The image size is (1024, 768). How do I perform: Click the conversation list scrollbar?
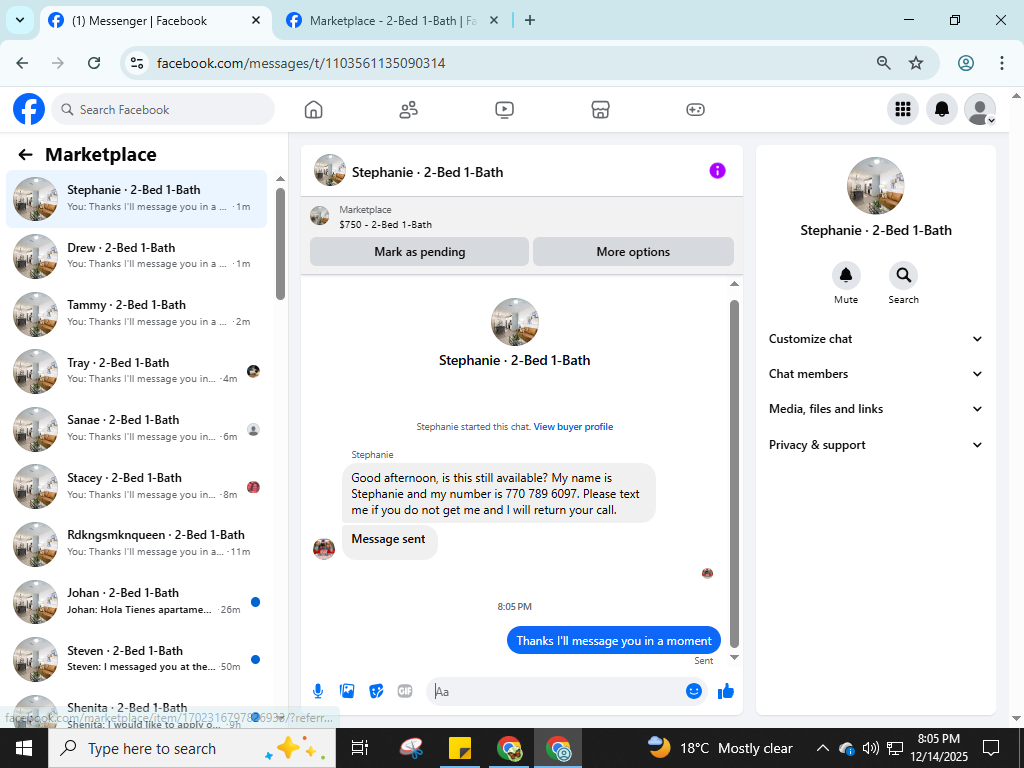[x=280, y=244]
